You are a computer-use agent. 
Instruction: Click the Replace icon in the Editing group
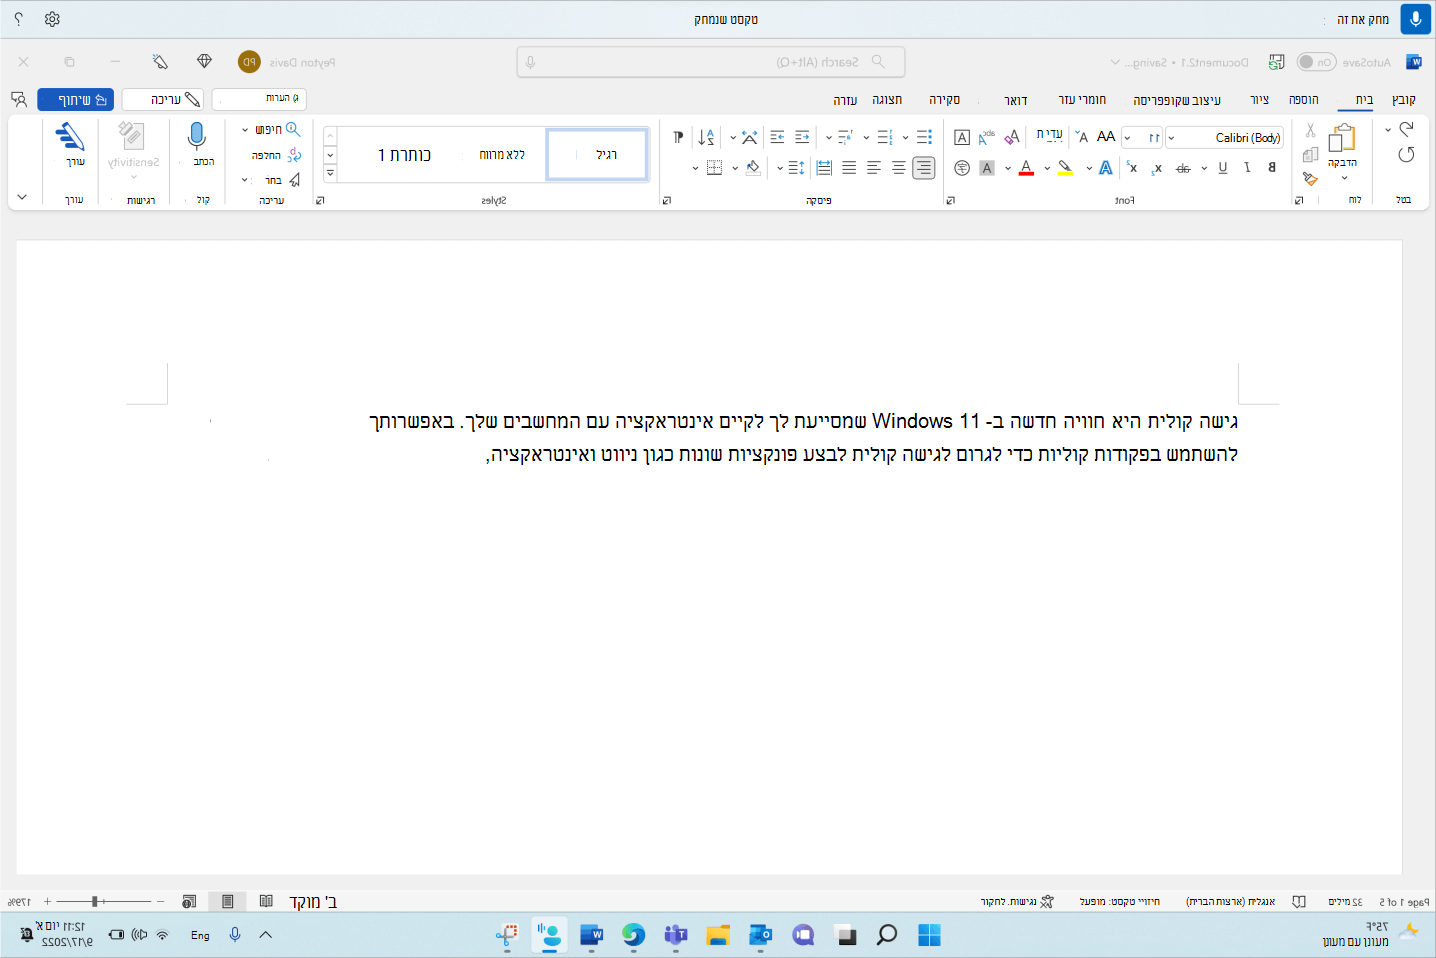pyautogui.click(x=294, y=155)
